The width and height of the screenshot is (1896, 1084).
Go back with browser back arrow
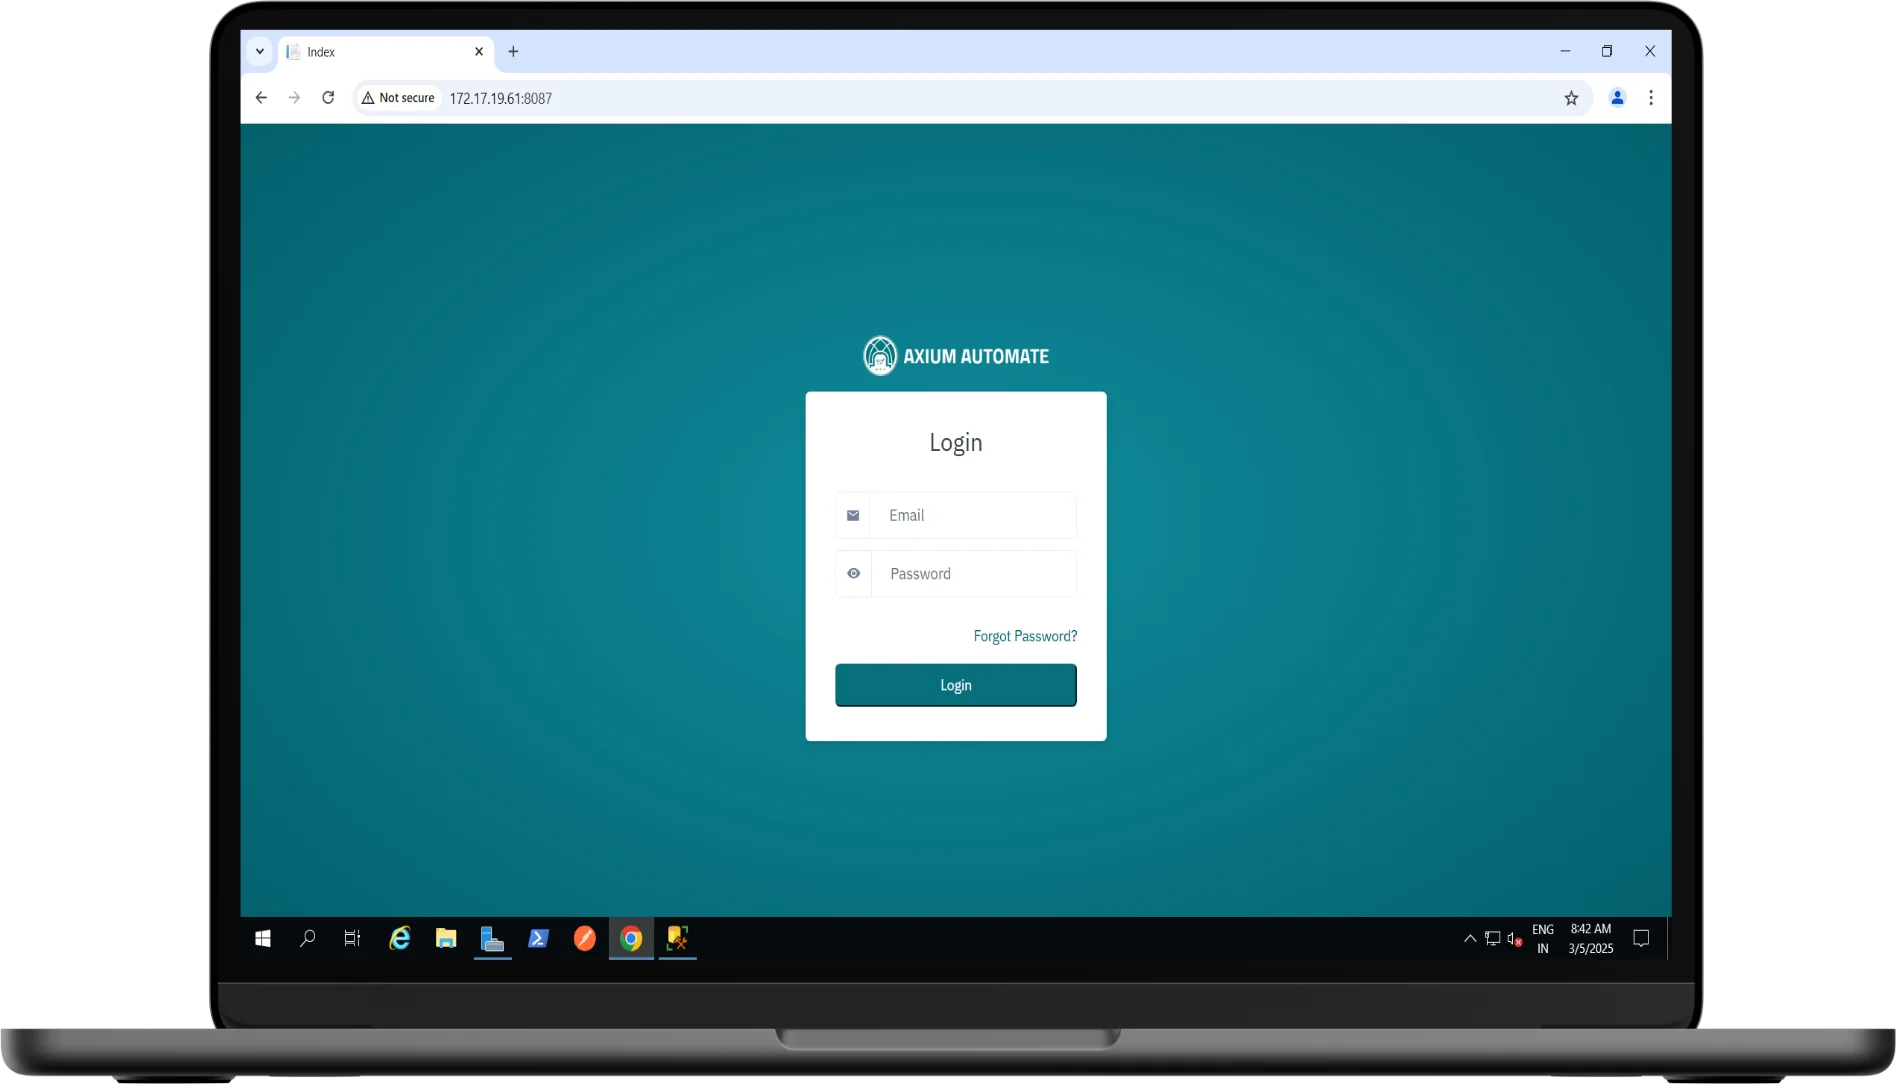261,98
